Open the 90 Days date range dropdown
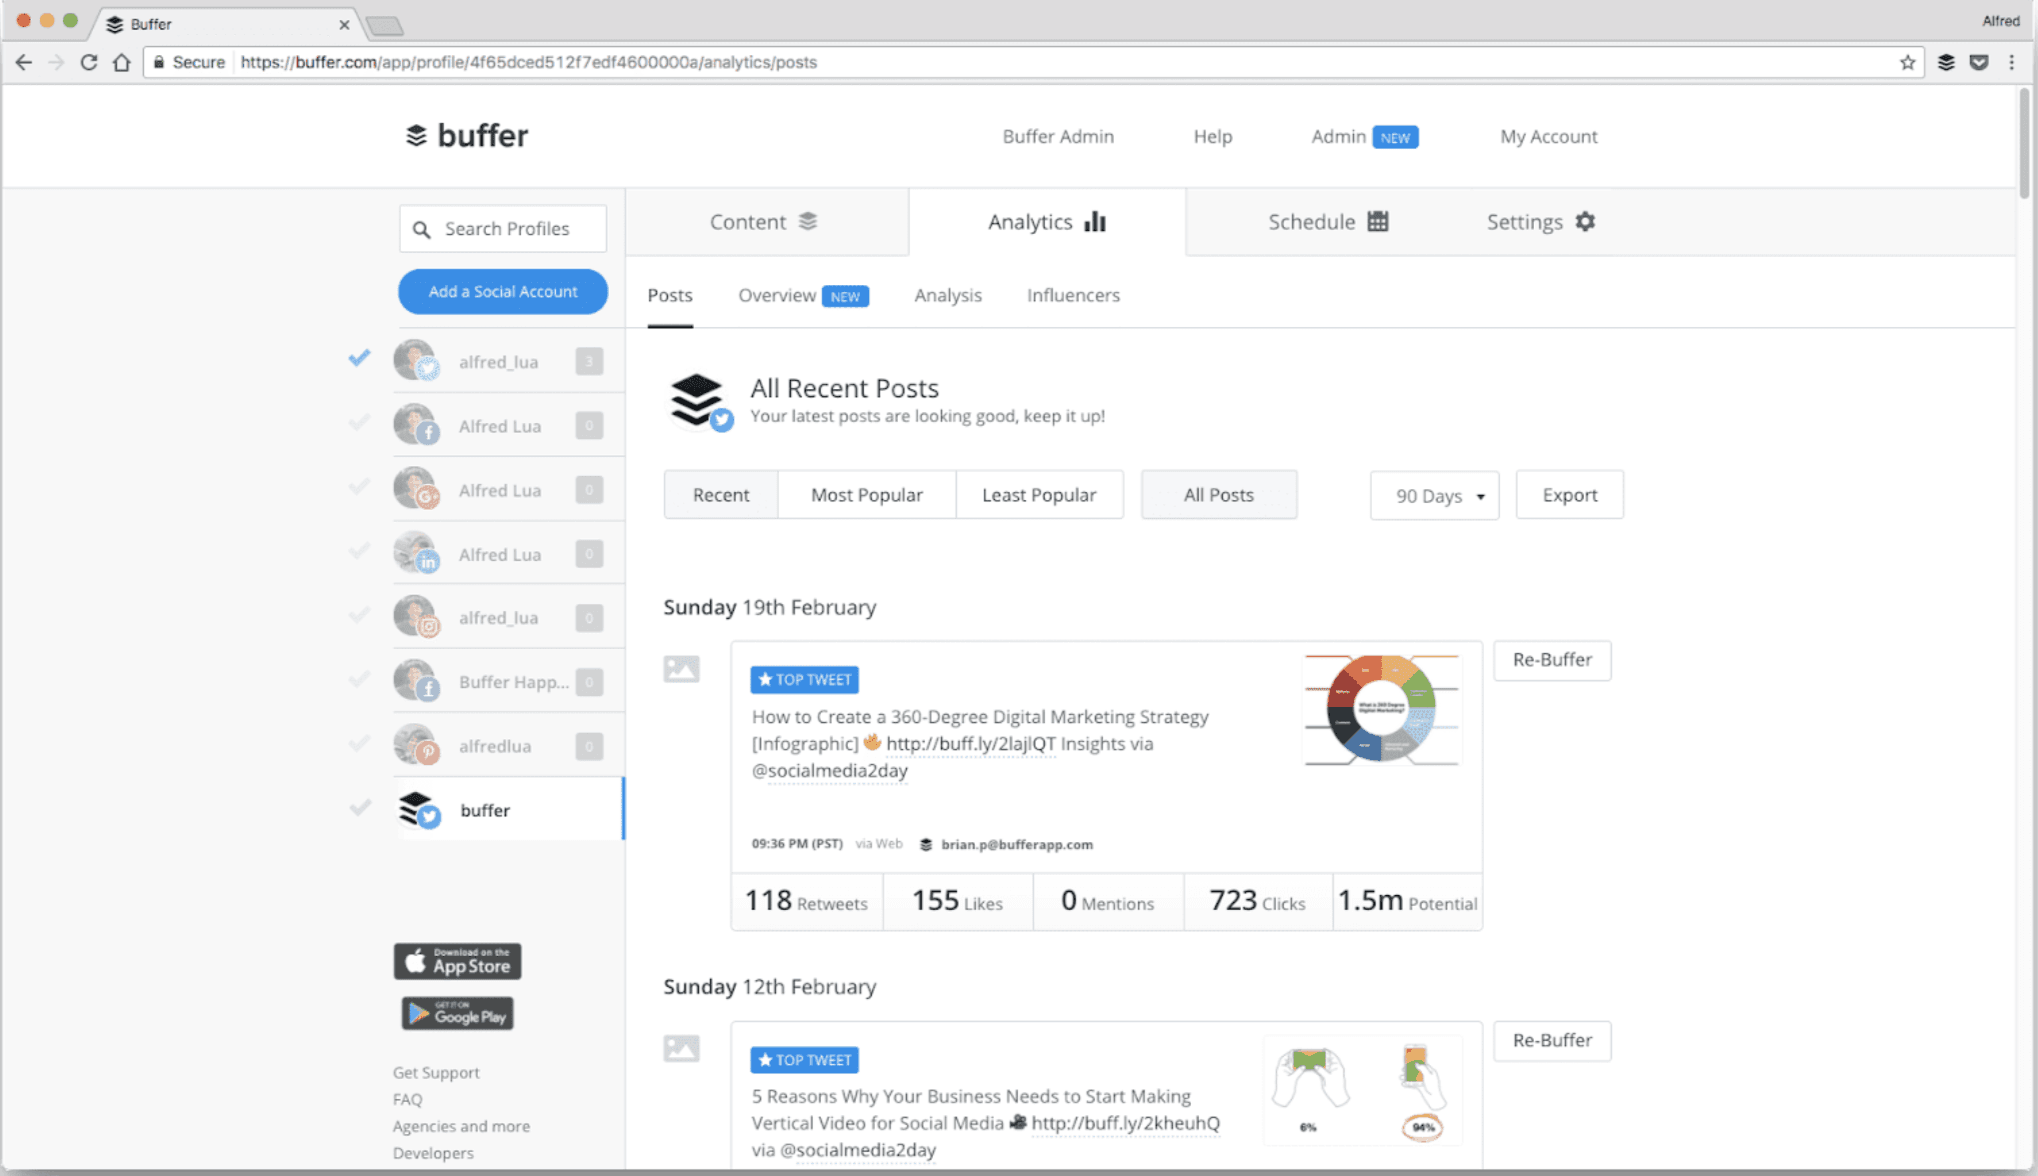This screenshot has height=1176, width=2038. [1434, 495]
